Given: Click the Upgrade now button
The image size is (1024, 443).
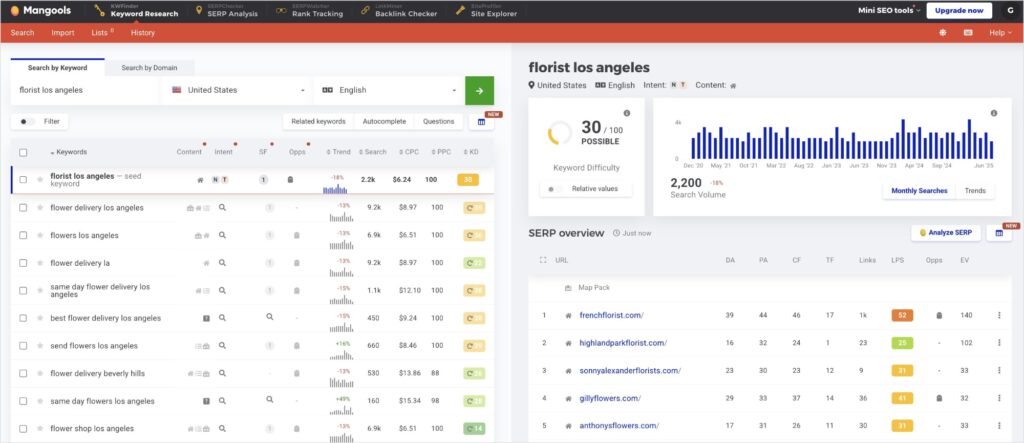Looking at the screenshot, I should pyautogui.click(x=959, y=10).
